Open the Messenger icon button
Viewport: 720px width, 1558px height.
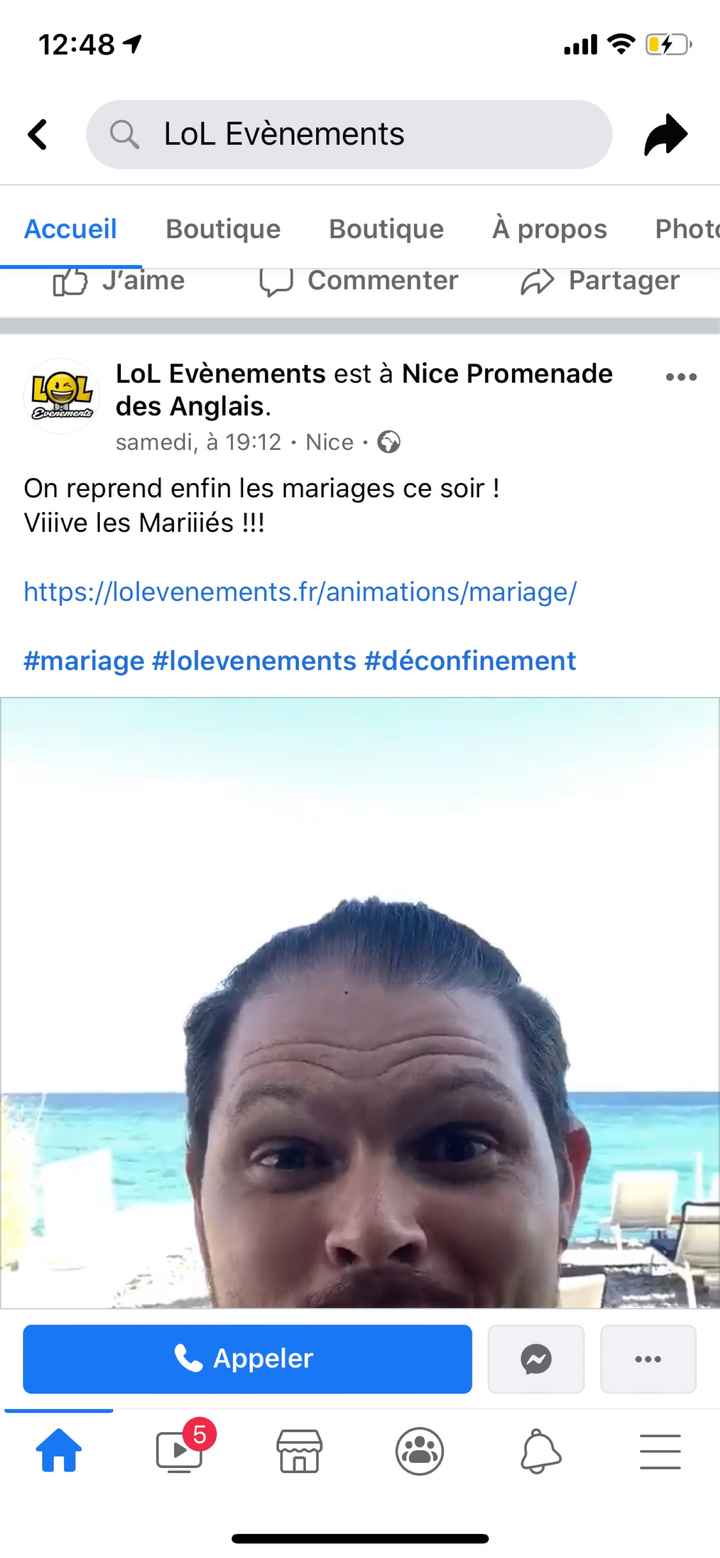[536, 1358]
